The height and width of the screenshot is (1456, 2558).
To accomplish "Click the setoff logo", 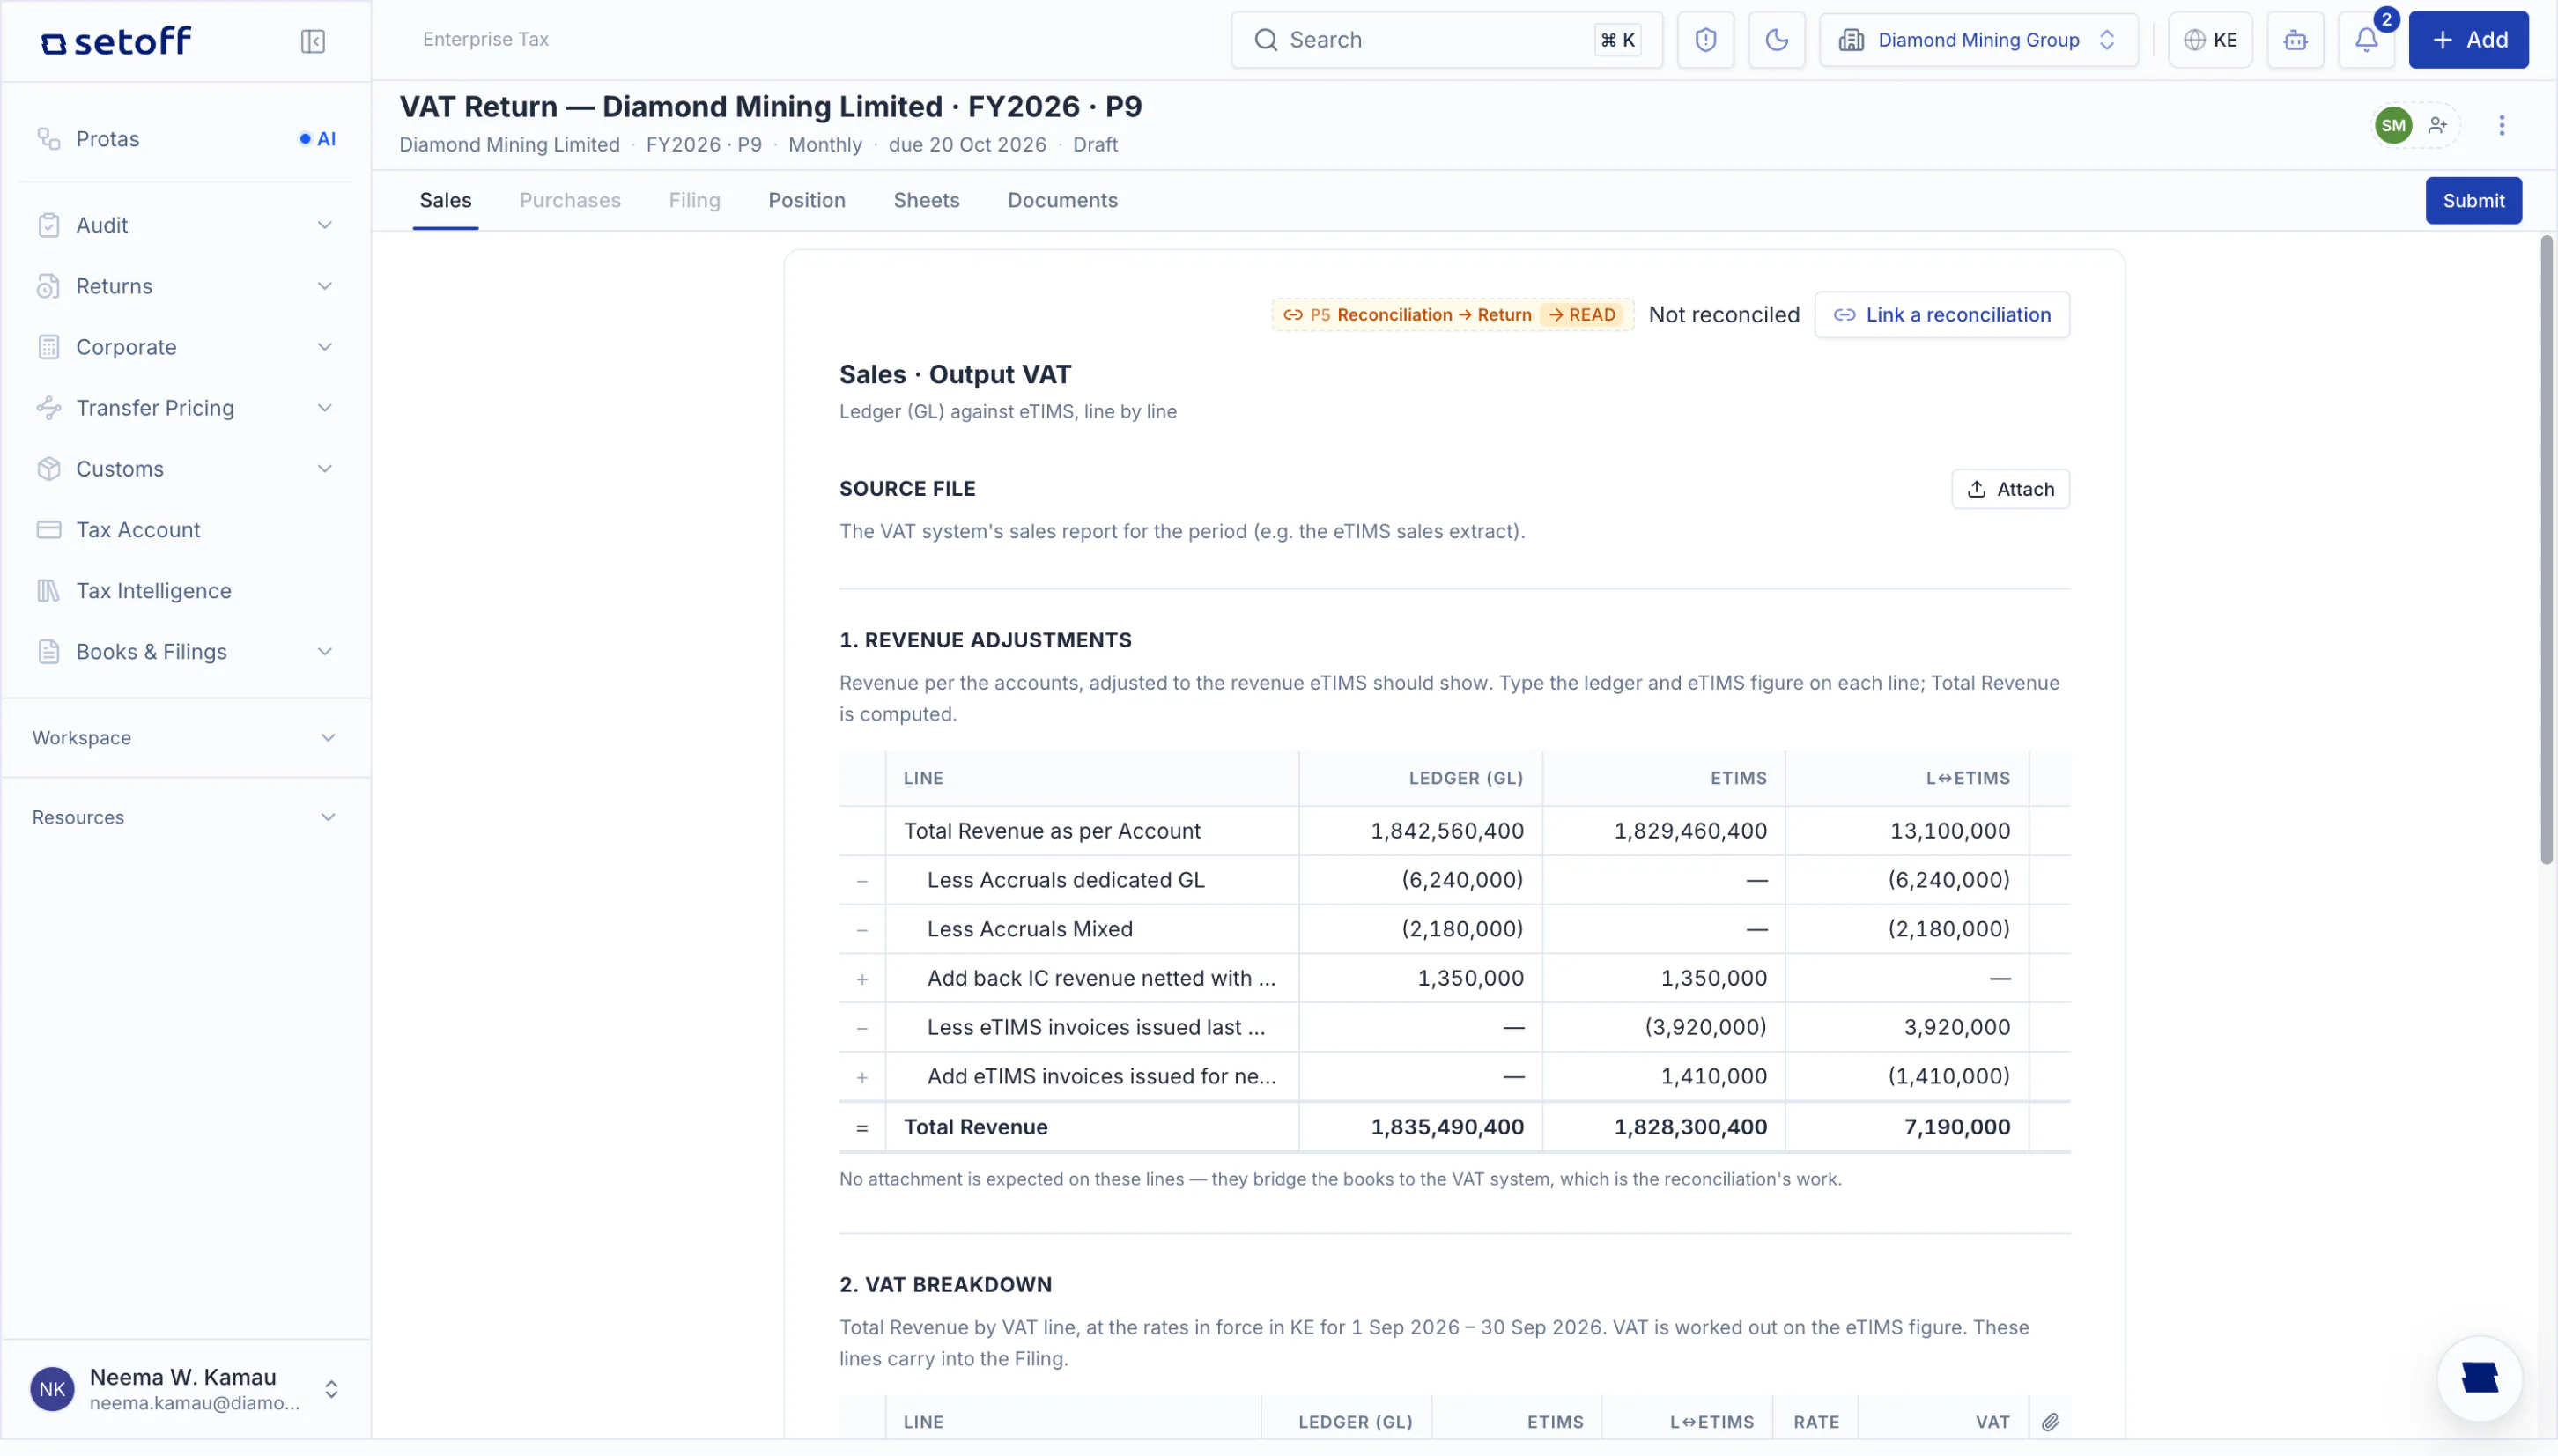I will [x=116, y=41].
